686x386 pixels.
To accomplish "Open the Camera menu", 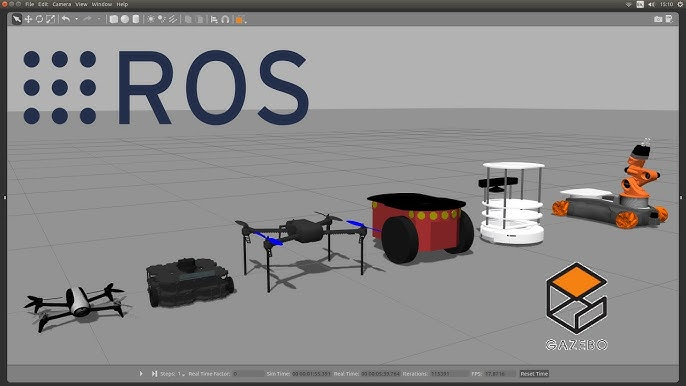I will (62, 4).
